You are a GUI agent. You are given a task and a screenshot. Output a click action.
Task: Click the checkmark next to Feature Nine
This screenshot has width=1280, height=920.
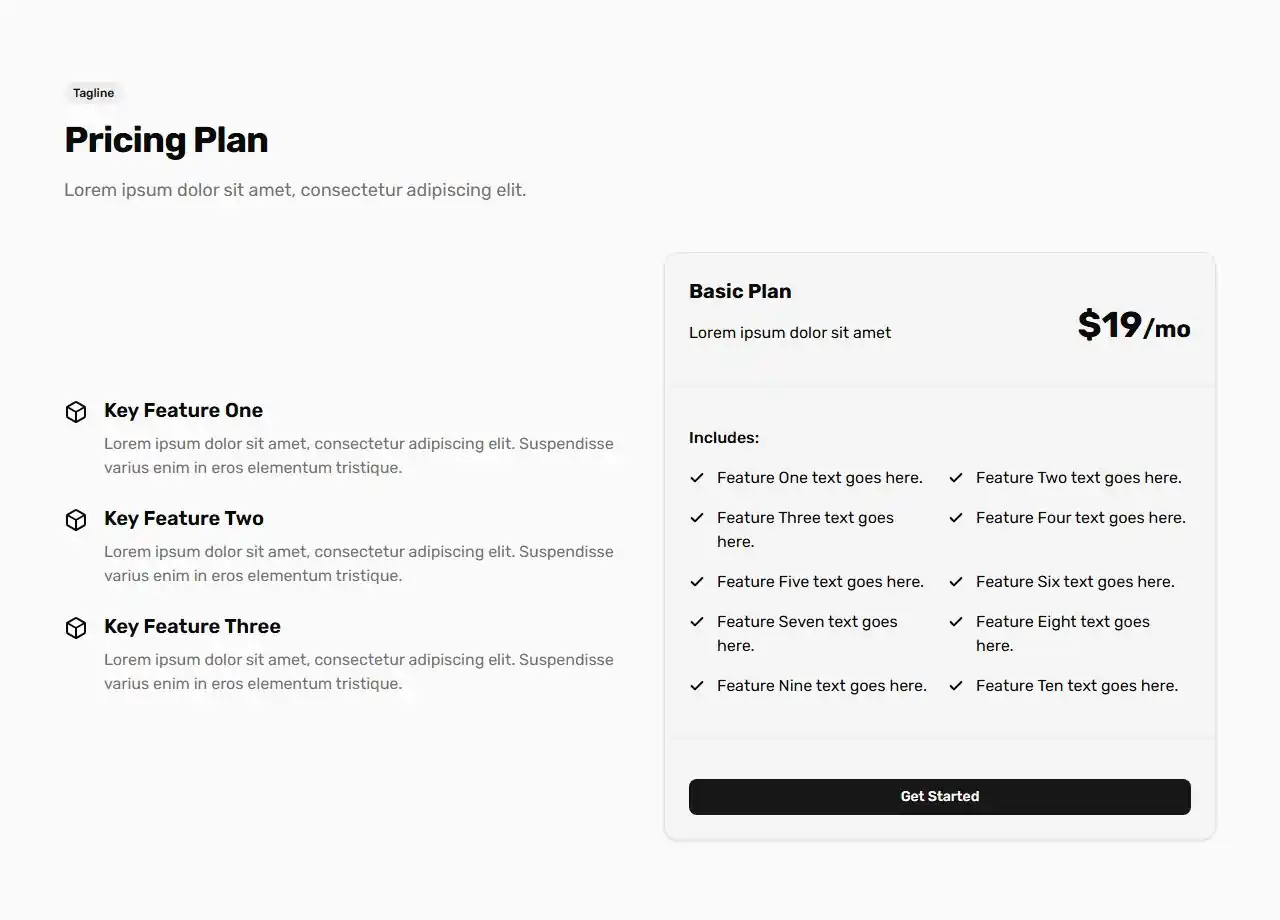pyautogui.click(x=697, y=686)
